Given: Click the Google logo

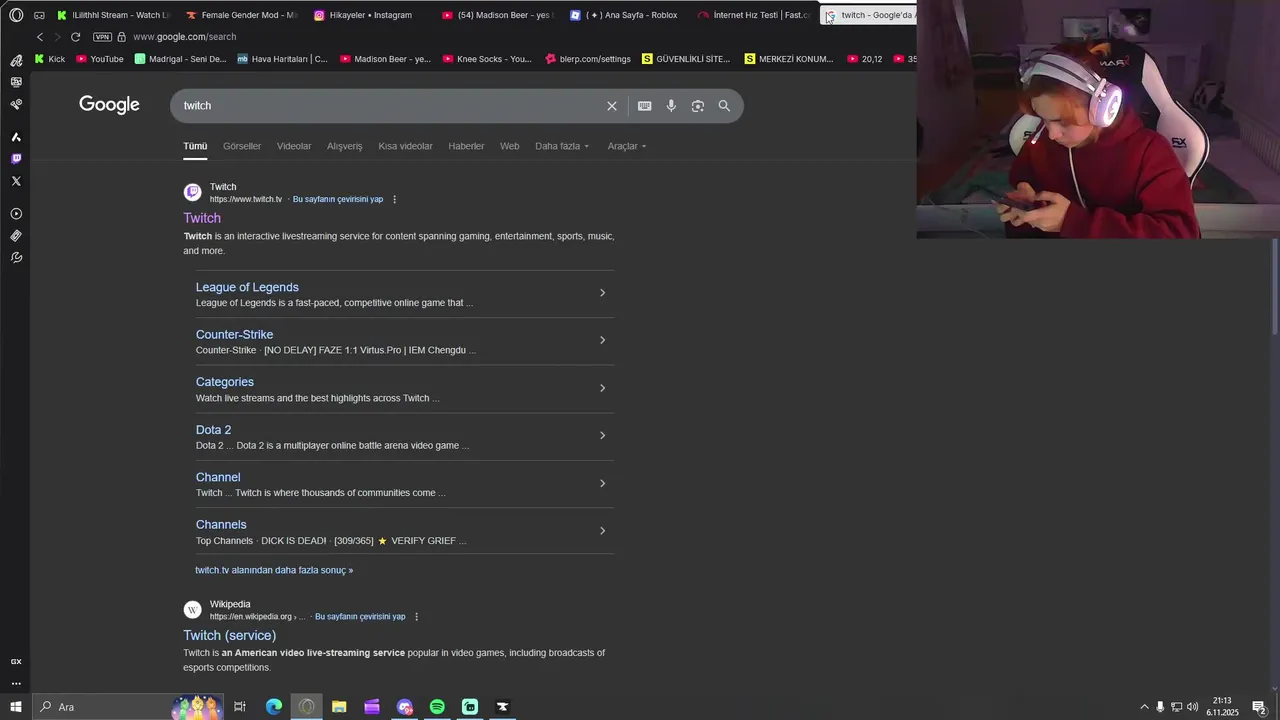Looking at the screenshot, I should (109, 105).
